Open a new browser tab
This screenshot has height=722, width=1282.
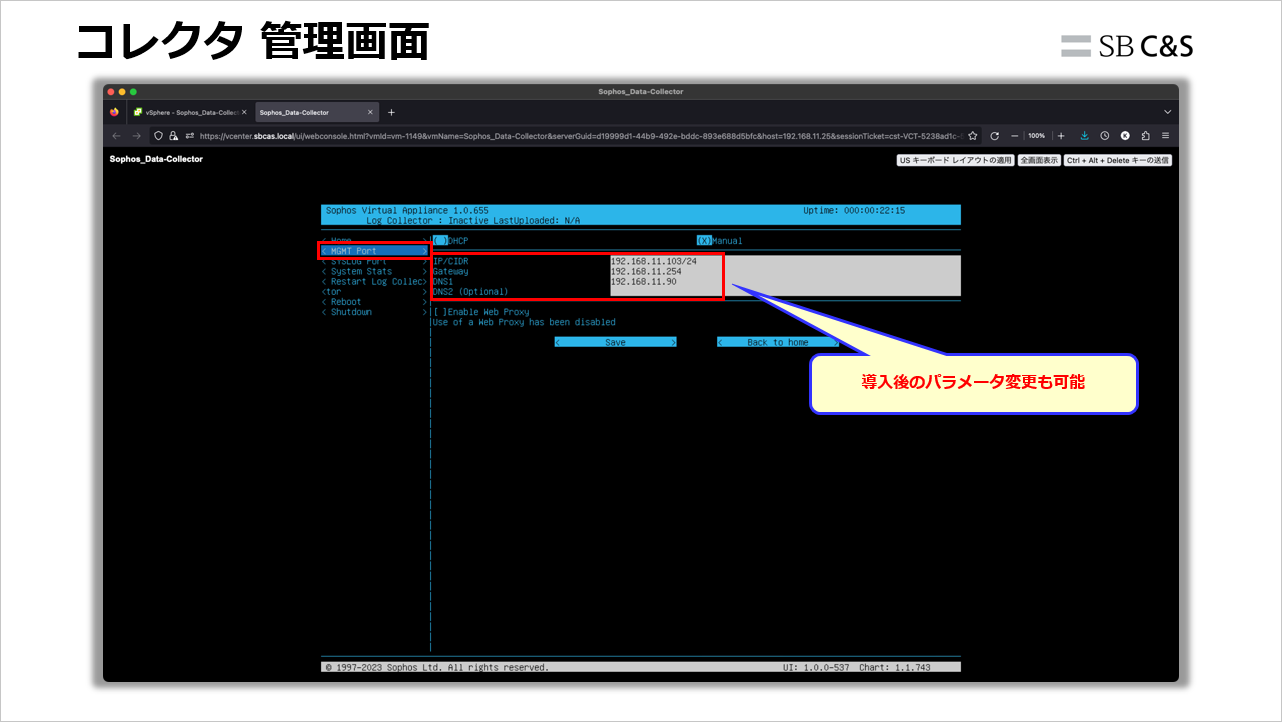click(x=391, y=112)
